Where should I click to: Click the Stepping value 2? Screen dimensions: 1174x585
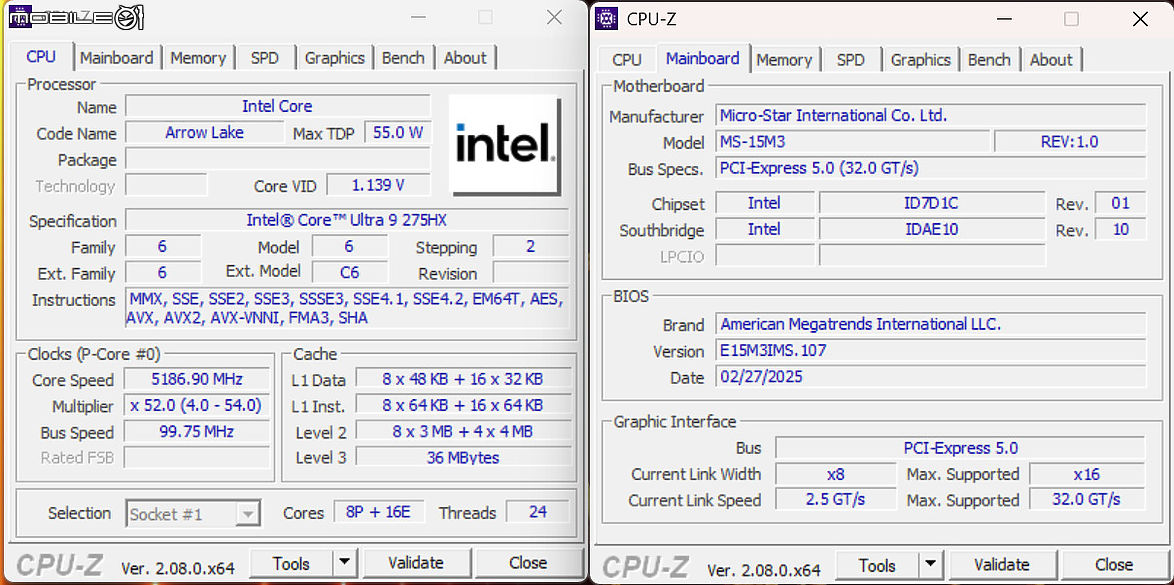click(531, 246)
